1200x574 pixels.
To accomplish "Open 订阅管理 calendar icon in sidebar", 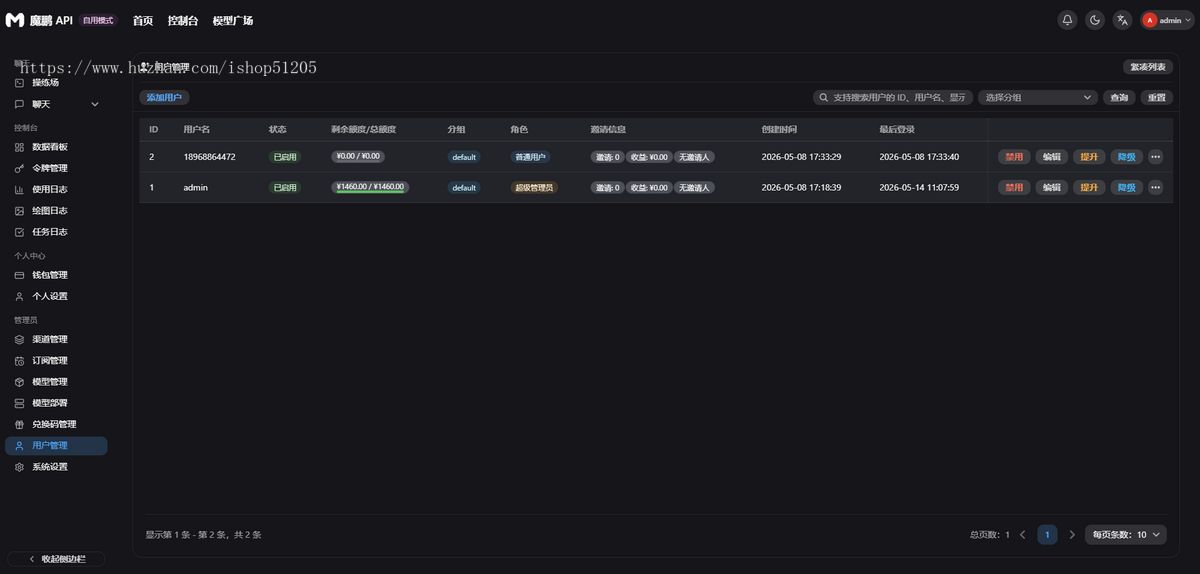I will pyautogui.click(x=19, y=360).
